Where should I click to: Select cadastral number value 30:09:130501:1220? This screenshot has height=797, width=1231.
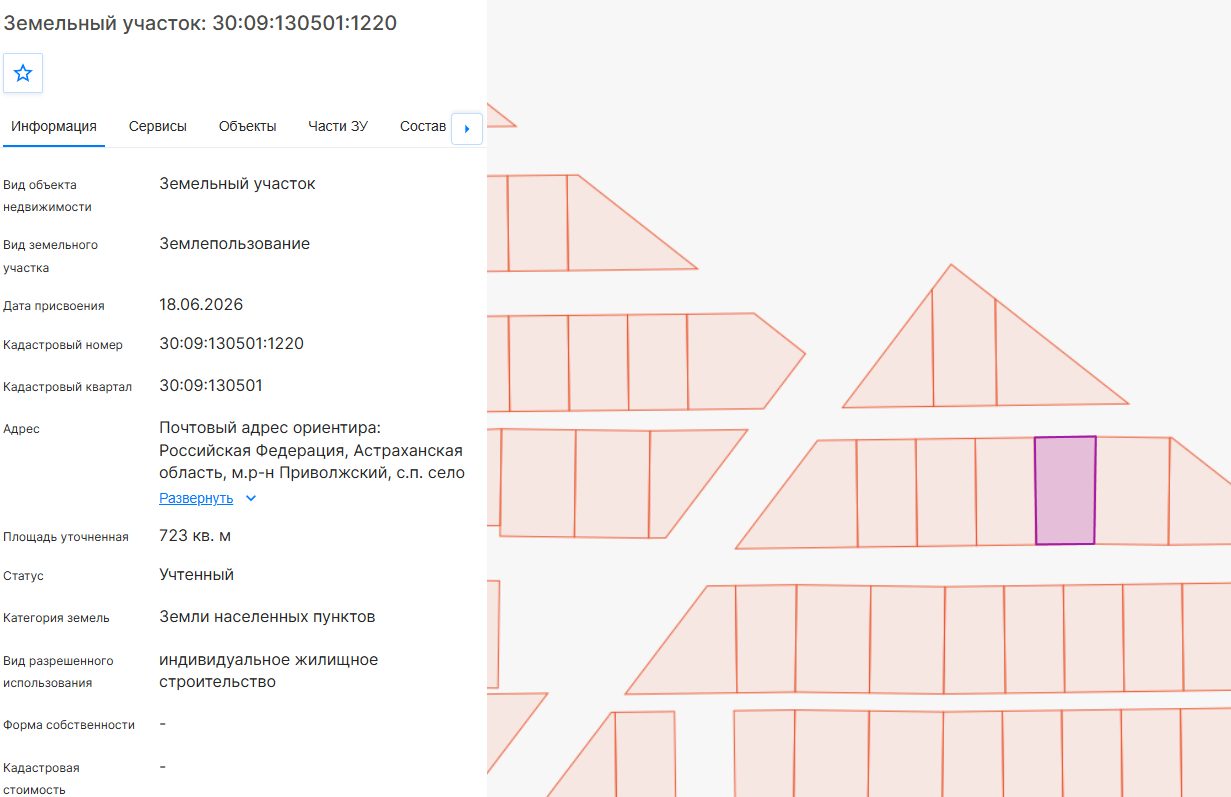(x=231, y=344)
